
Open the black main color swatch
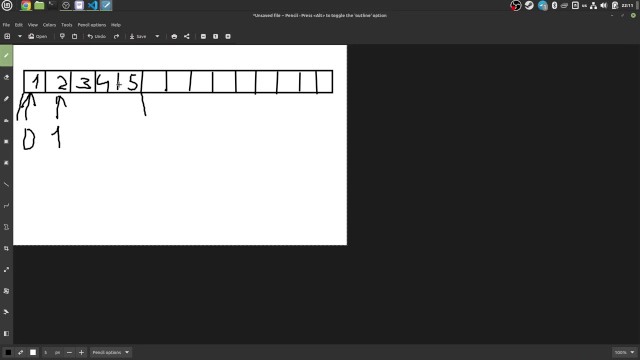[8, 352]
